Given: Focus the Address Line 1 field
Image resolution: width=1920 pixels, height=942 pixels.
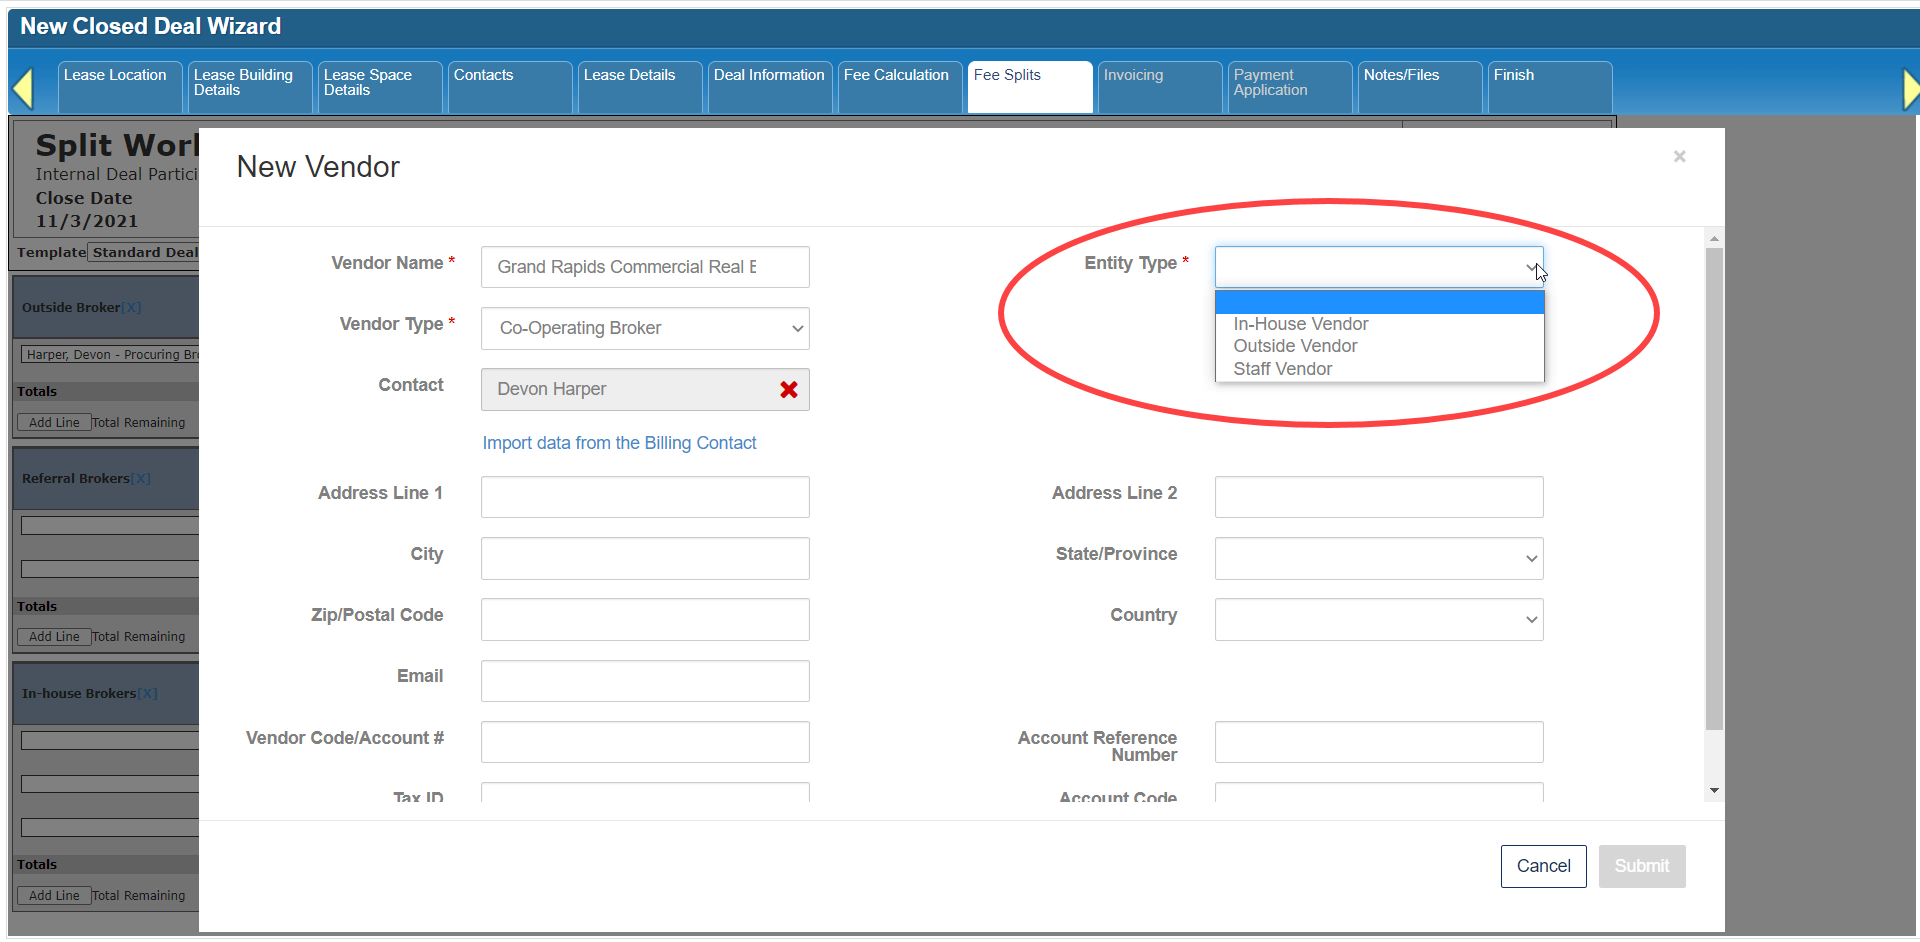Looking at the screenshot, I should coord(645,497).
